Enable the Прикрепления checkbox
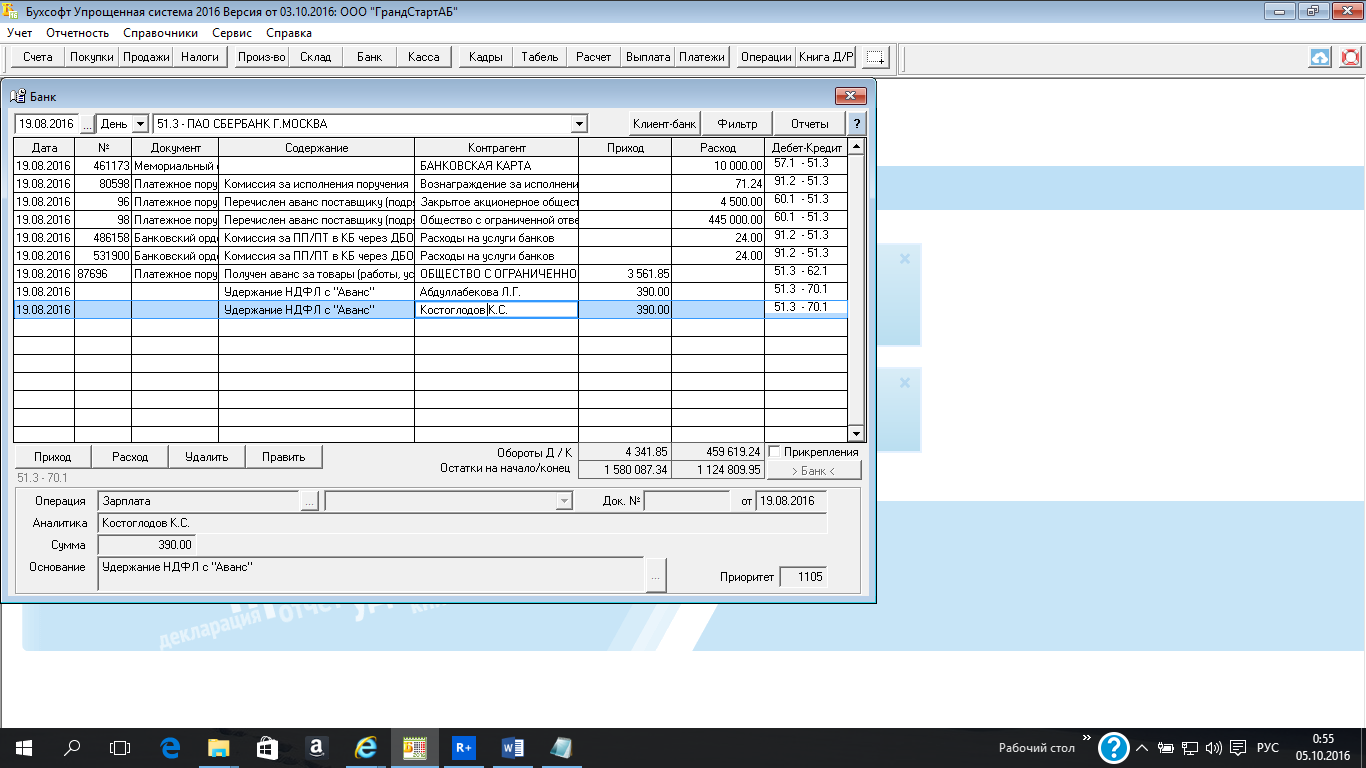 [x=774, y=452]
